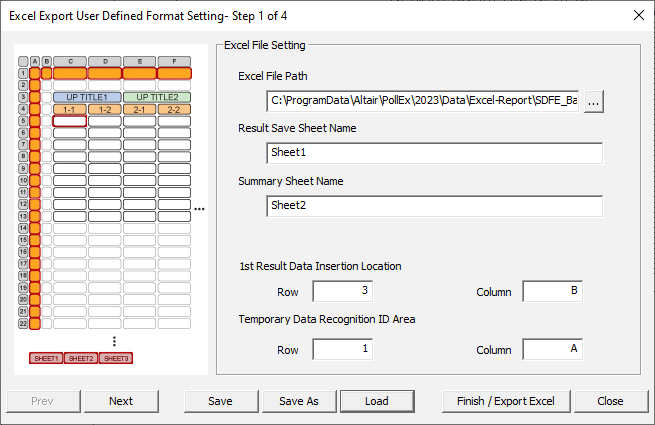Image resolution: width=655 pixels, height=425 pixels.
Task: Load a saved format setting
Action: tap(376, 401)
